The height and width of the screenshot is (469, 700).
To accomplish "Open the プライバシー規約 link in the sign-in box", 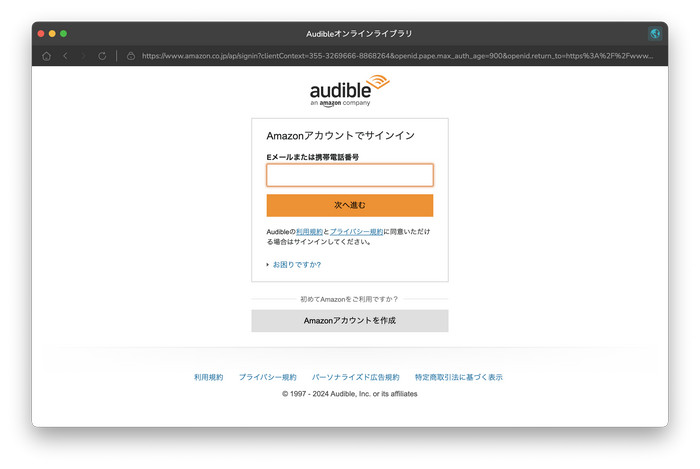I will click(x=356, y=232).
